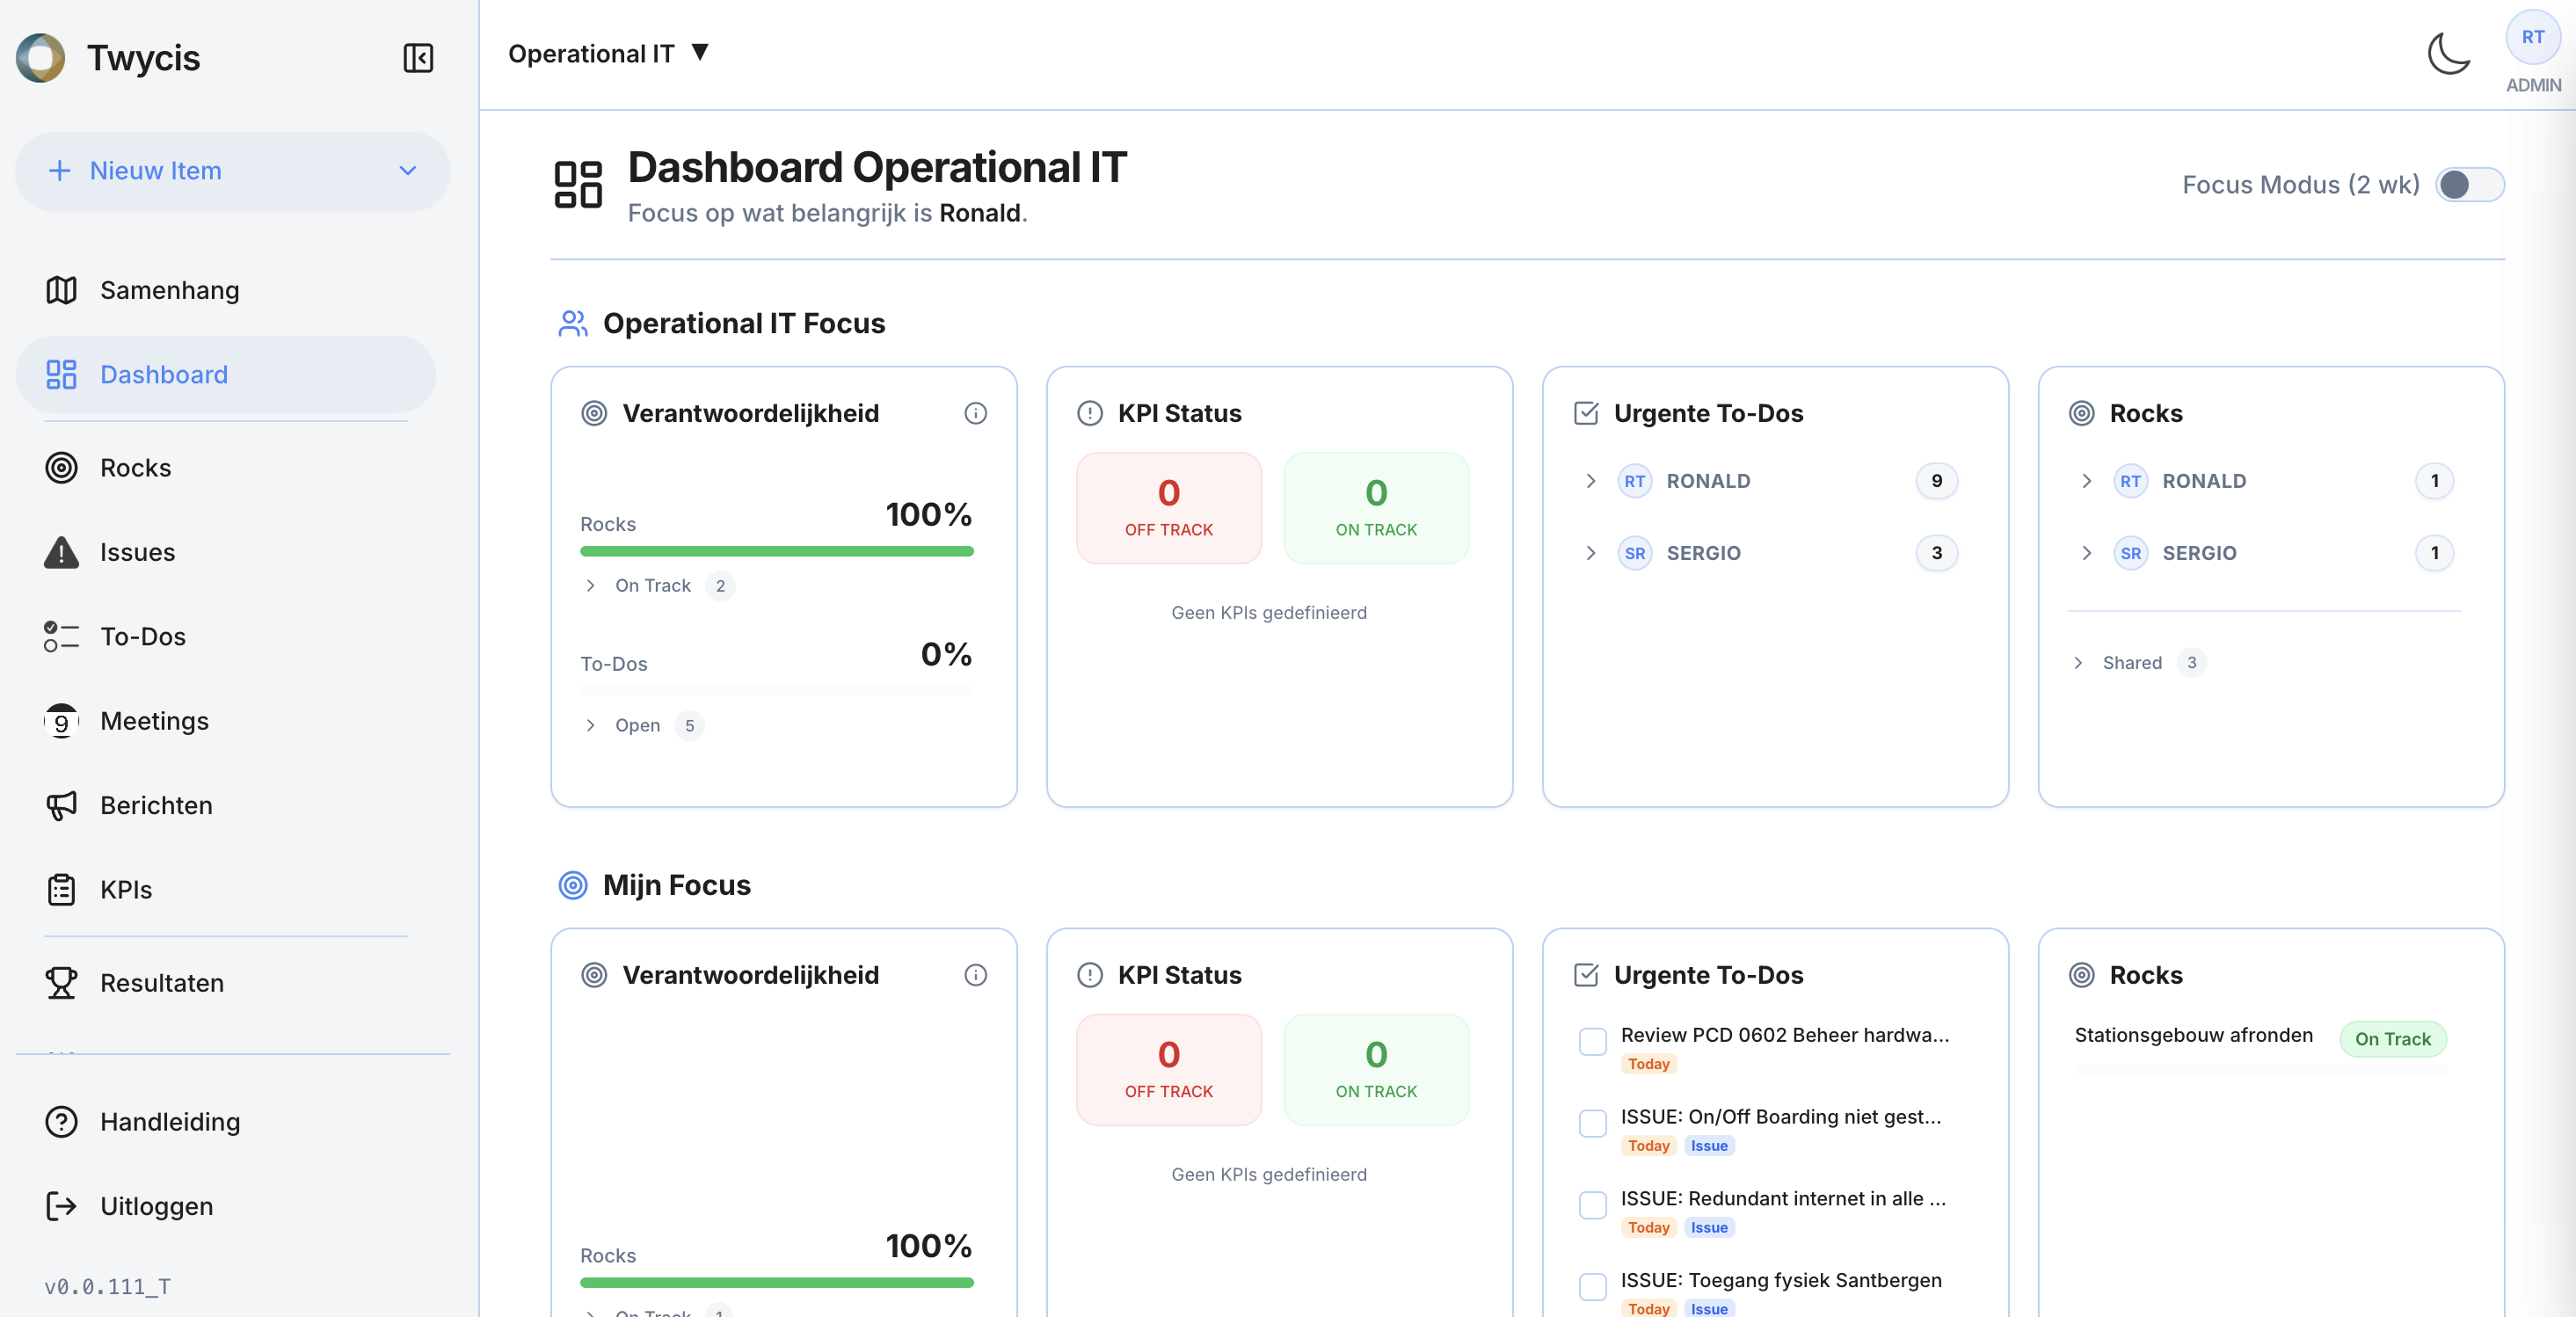The image size is (2576, 1317).
Task: Click the Meetings calendar icon
Action: pyautogui.click(x=61, y=721)
